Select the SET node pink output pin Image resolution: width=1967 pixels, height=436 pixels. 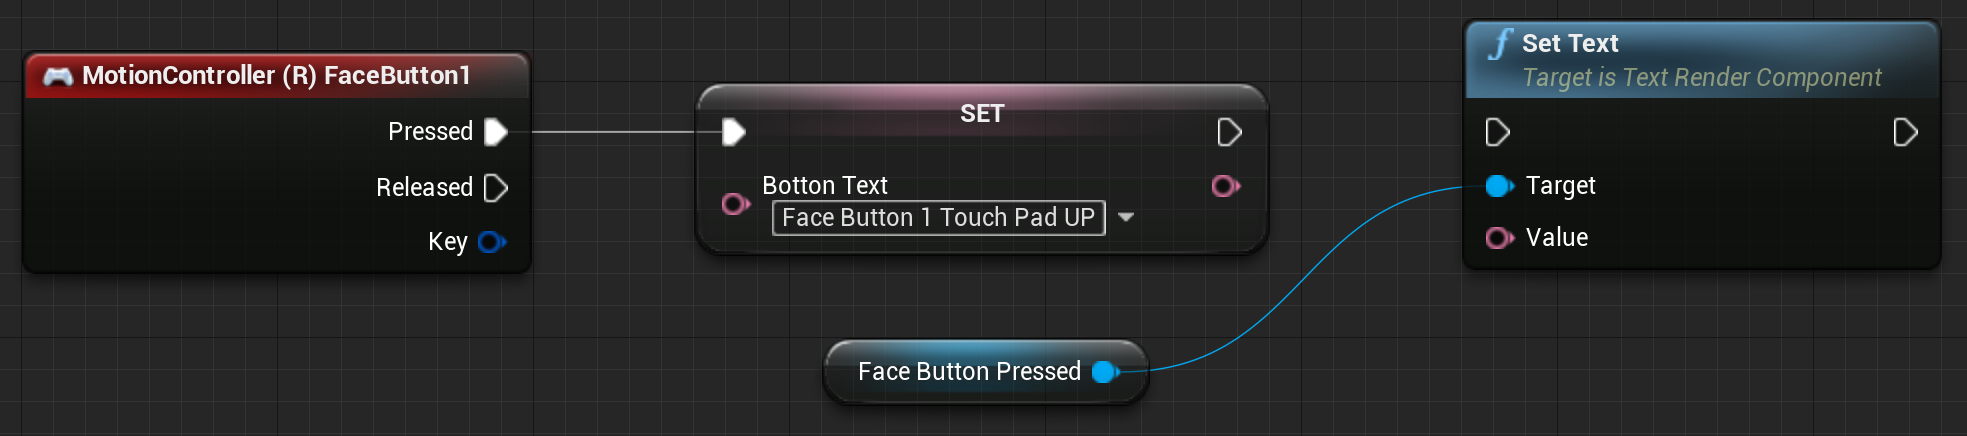[x=1226, y=186]
